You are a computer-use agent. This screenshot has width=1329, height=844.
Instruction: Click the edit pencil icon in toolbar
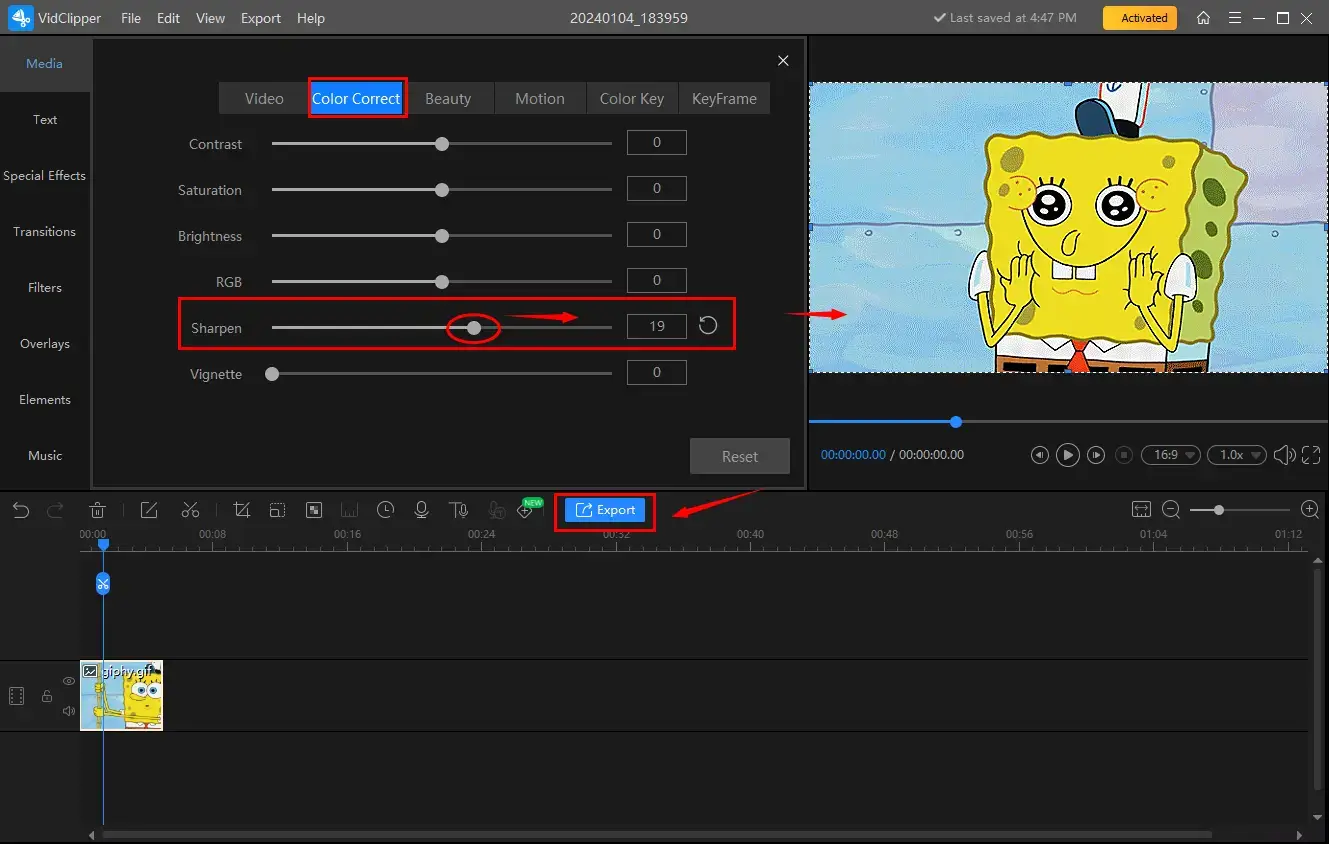(149, 510)
